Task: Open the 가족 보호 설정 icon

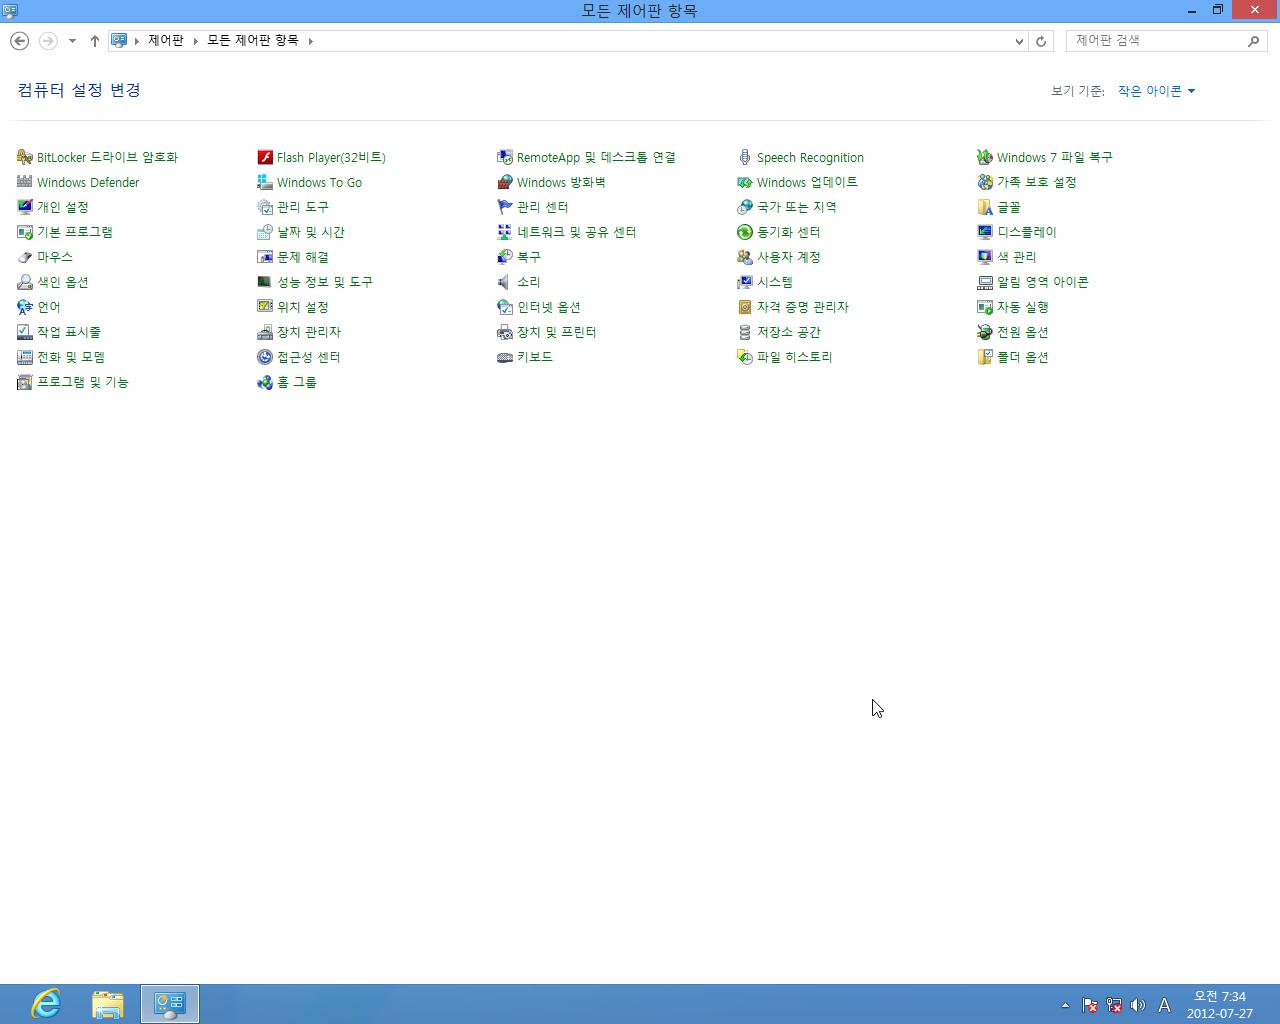Action: click(985, 182)
